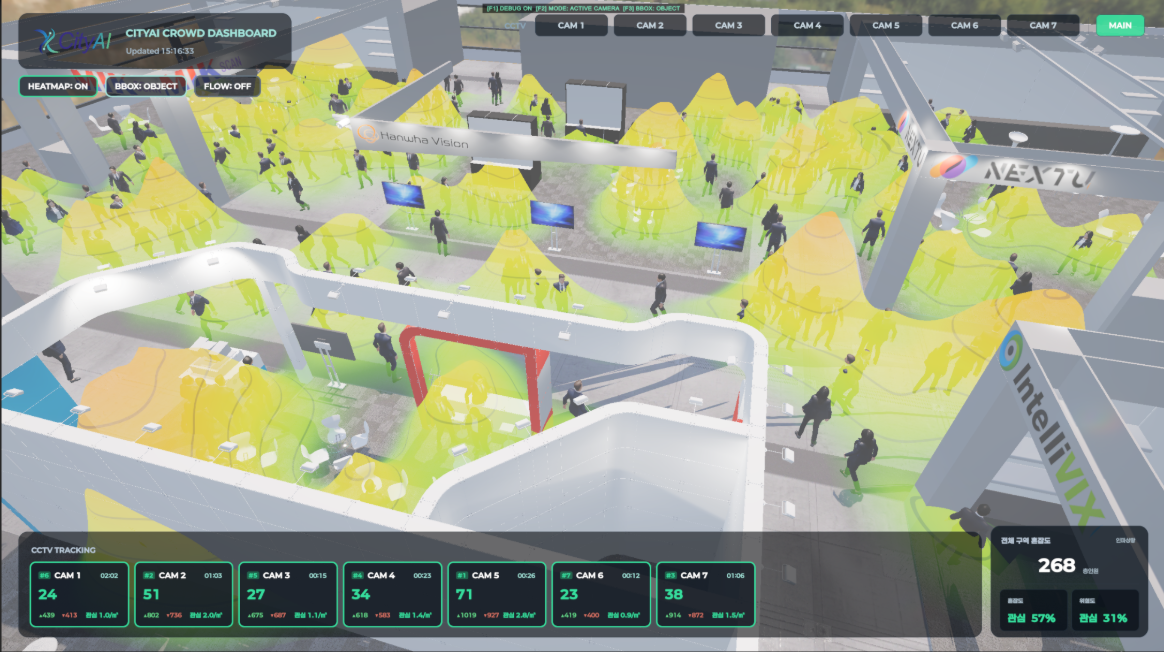Select the MAIN camera tab
The height and width of the screenshot is (652, 1164).
coord(1119,25)
